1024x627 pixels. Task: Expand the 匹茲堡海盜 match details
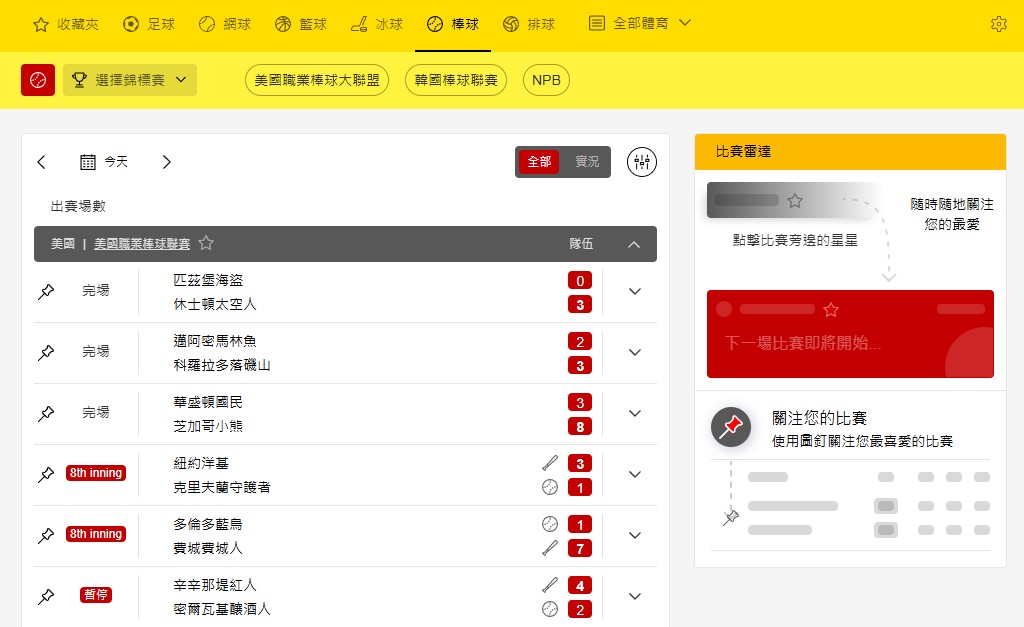[x=635, y=291]
